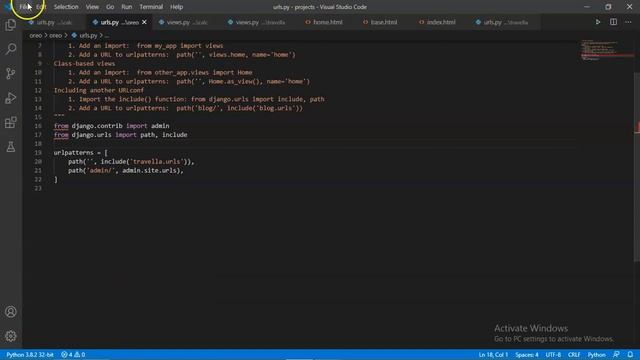Screen dimensions: 640x360
Task: Open the Run menu
Action: click(127, 7)
